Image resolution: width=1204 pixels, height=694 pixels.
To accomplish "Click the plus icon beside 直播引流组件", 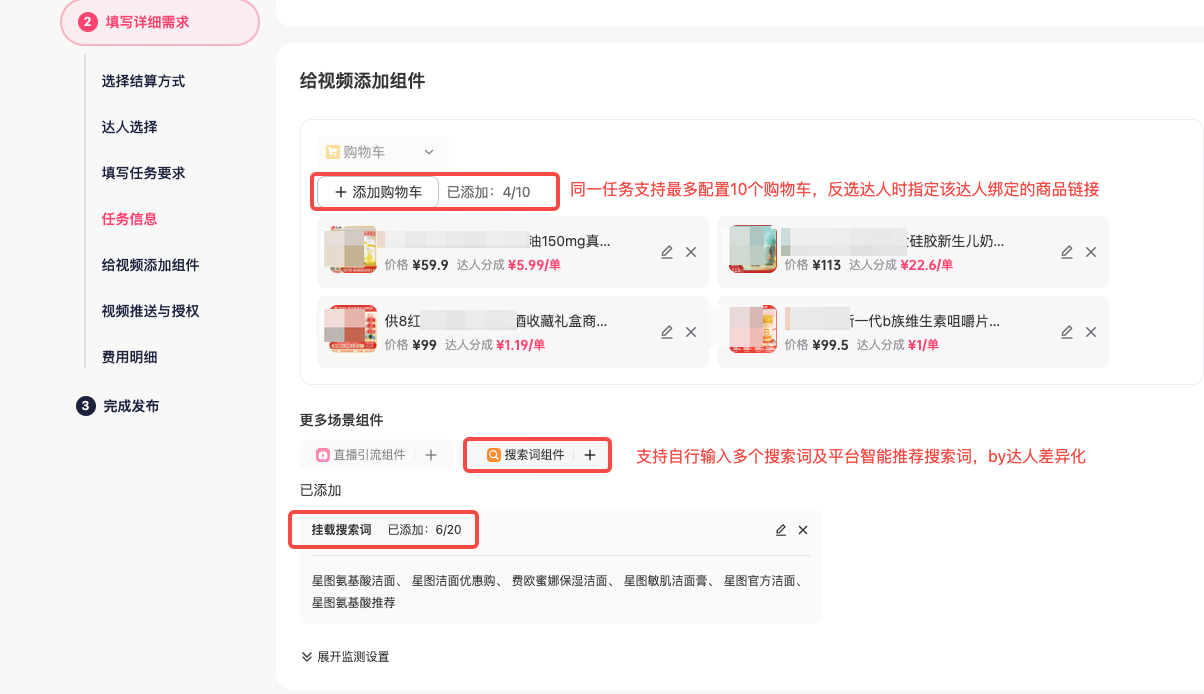I will (x=431, y=455).
